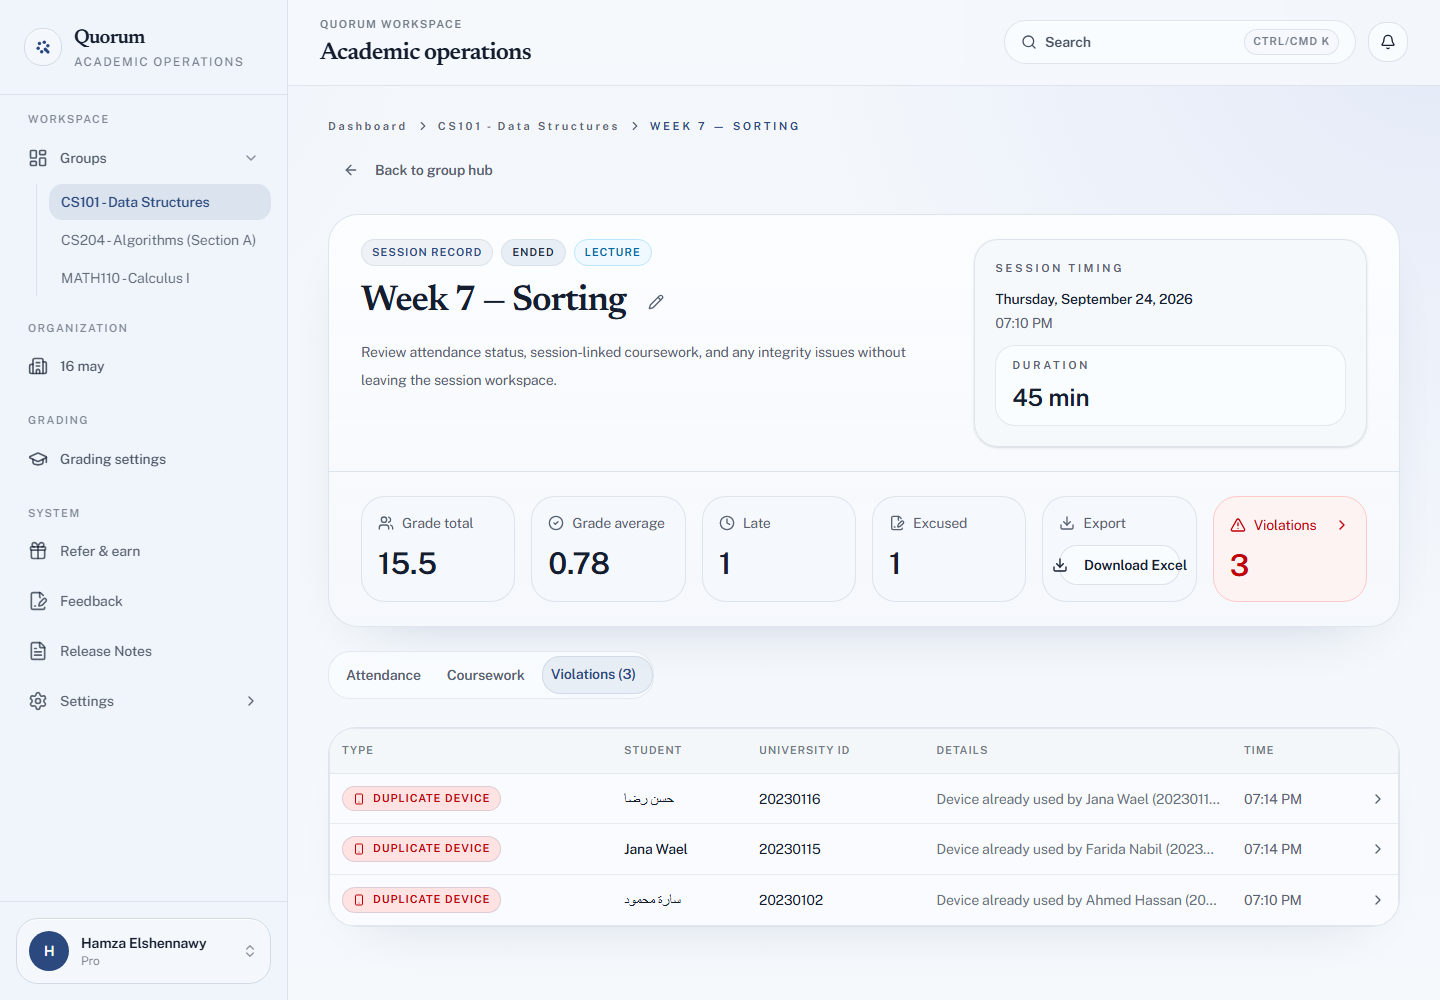The width and height of the screenshot is (1440, 1000).
Task: Switch to the Coursework tab
Action: tap(486, 675)
